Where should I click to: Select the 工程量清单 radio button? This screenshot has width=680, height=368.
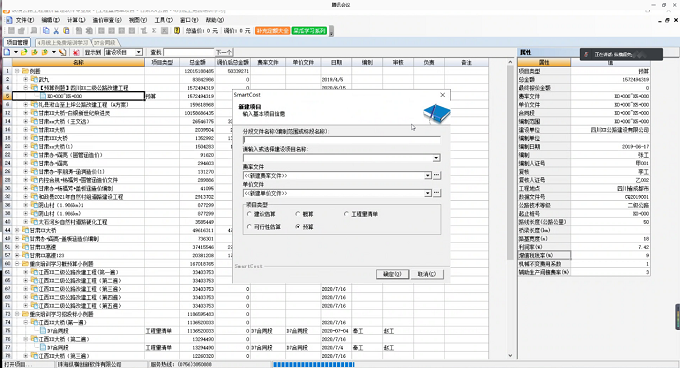point(346,214)
